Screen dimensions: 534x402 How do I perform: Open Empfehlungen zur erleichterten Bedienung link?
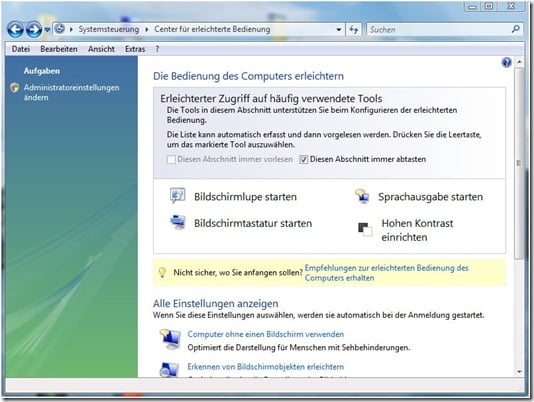(x=387, y=273)
